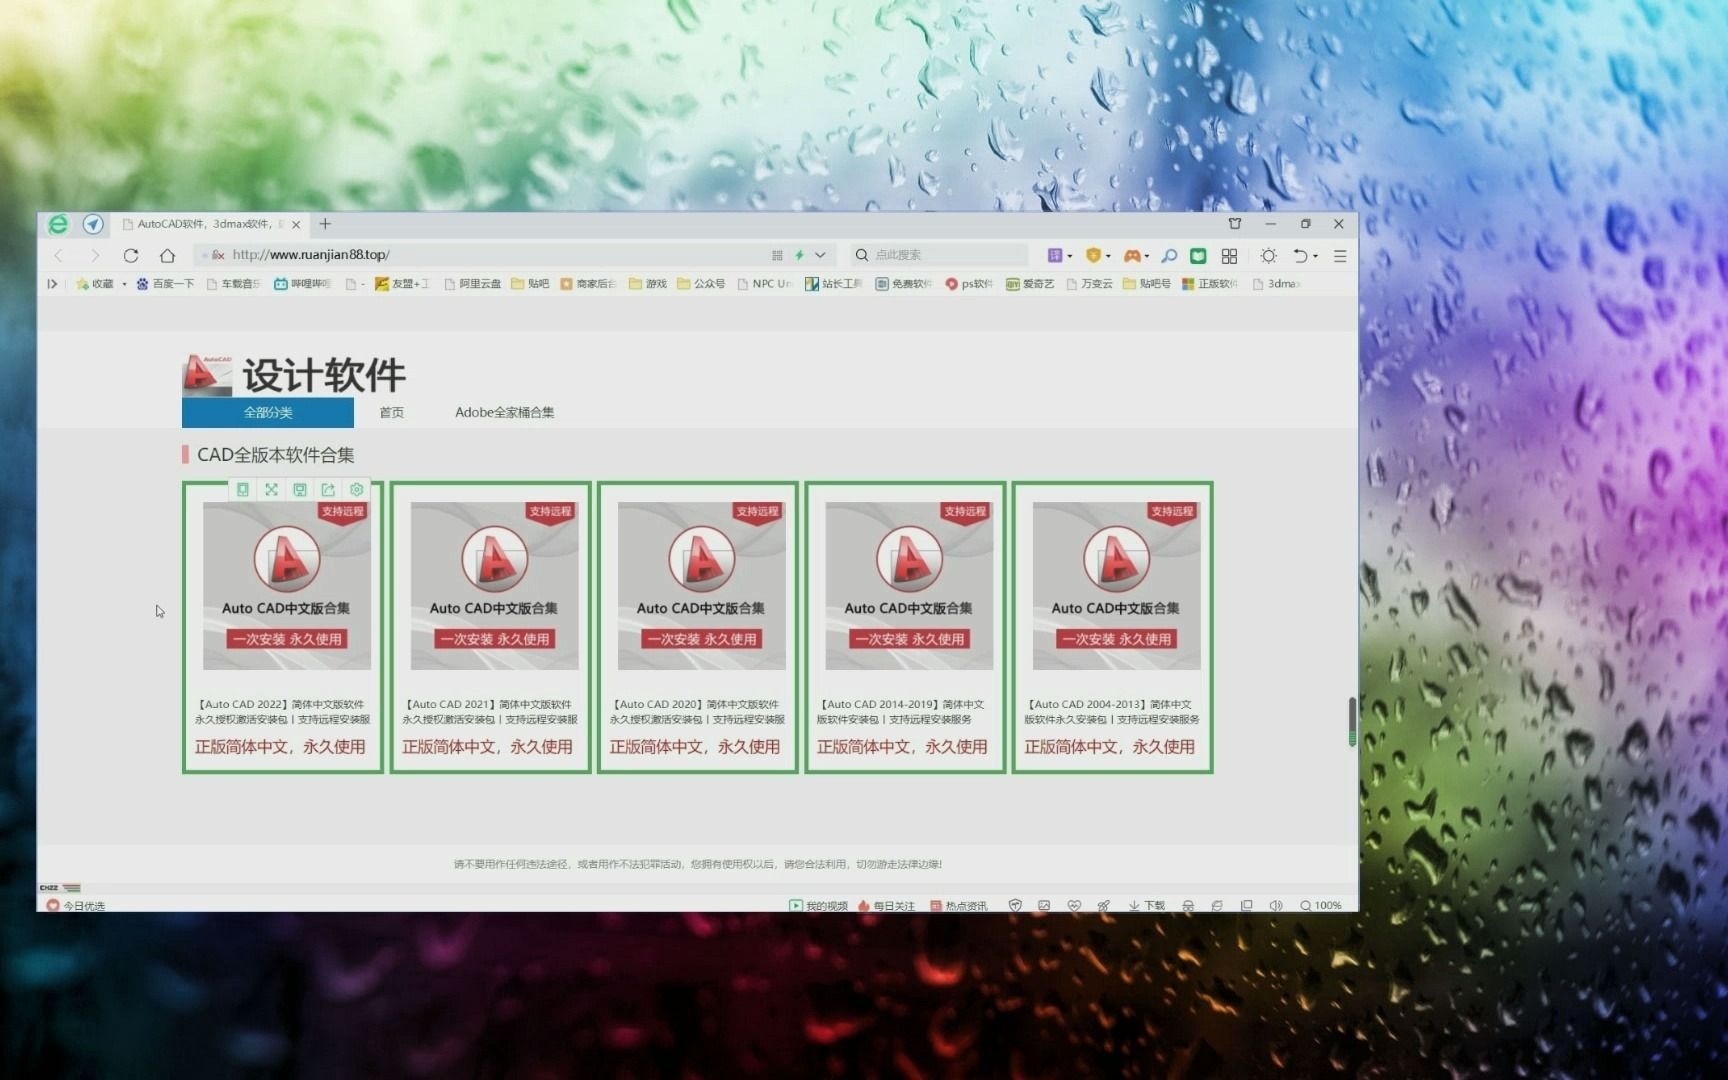
Task: Toggle the night mode sun icon
Action: [1268, 256]
